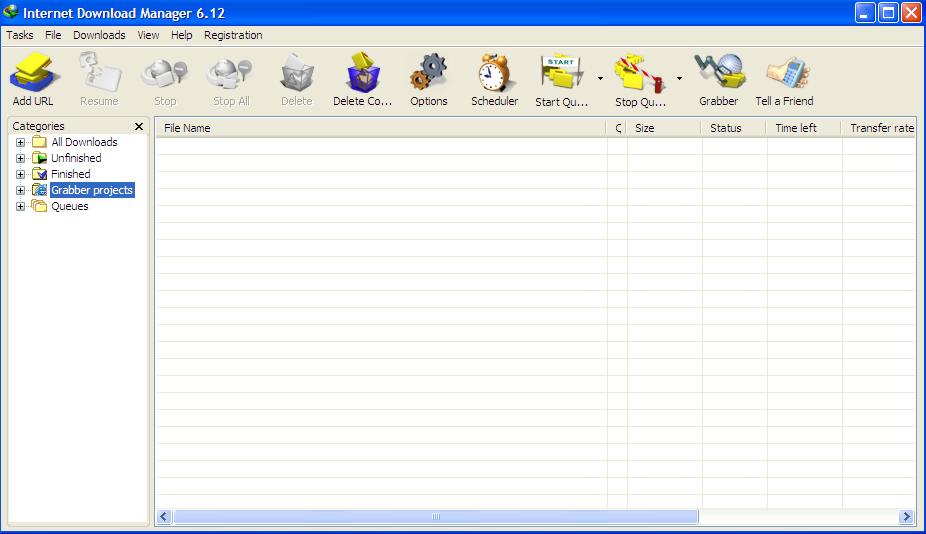Viewport: 926px width, 534px height.
Task: Sort by Time left column header
Action: pos(804,128)
